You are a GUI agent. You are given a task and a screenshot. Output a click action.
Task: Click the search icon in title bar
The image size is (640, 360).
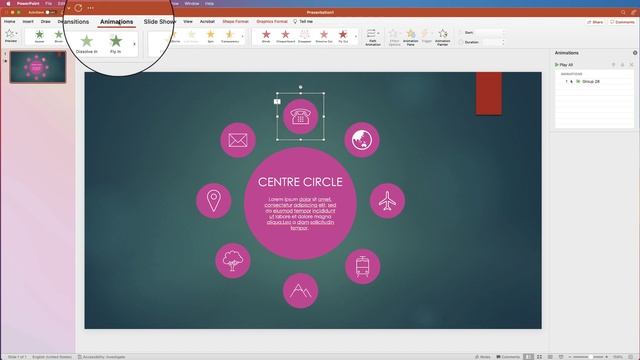tap(623, 13)
